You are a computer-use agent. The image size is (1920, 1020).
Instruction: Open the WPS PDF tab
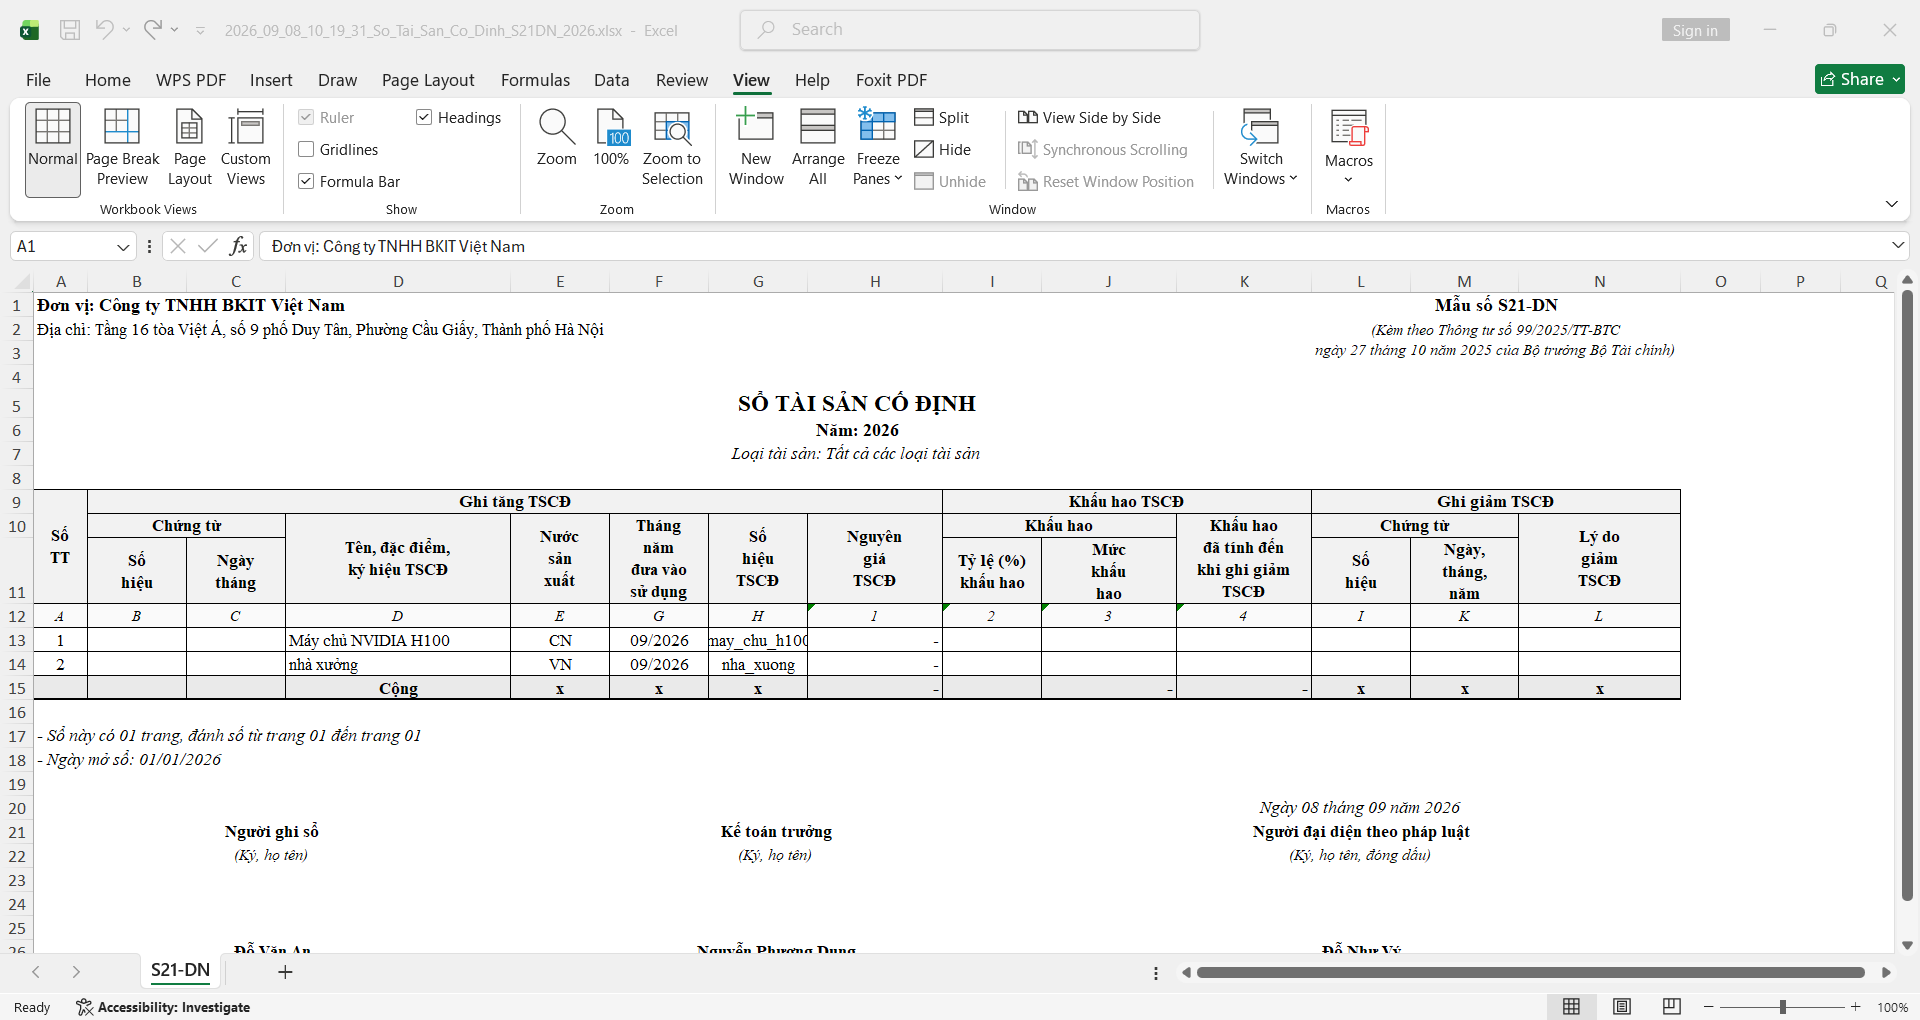(191, 80)
